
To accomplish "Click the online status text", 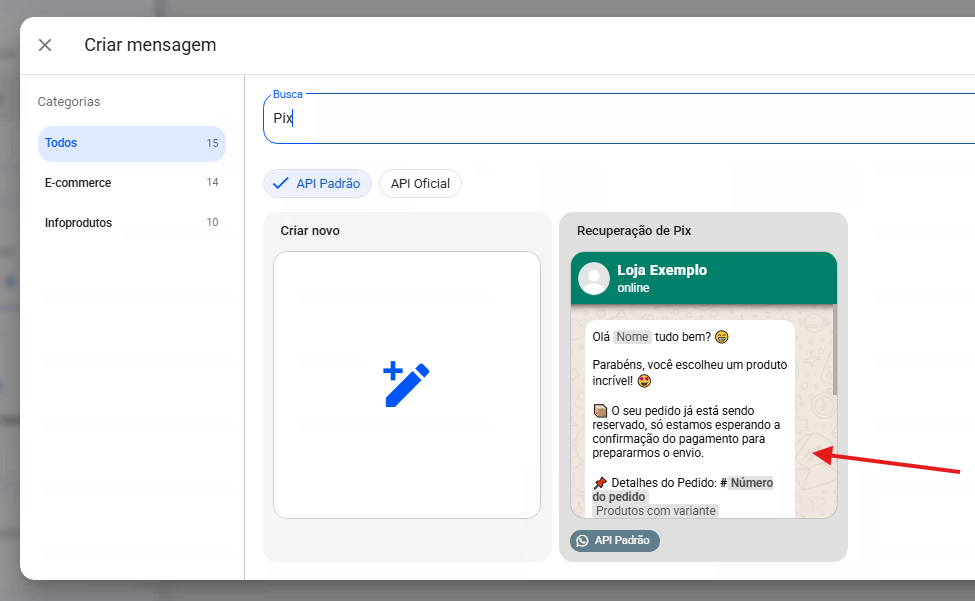I will pos(633,288).
